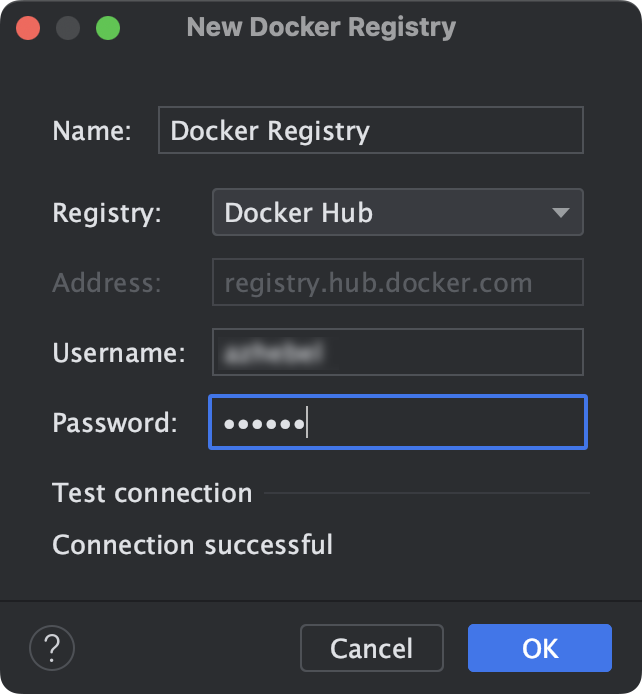642x694 pixels.
Task: Click the Password label
Action: [x=115, y=423]
